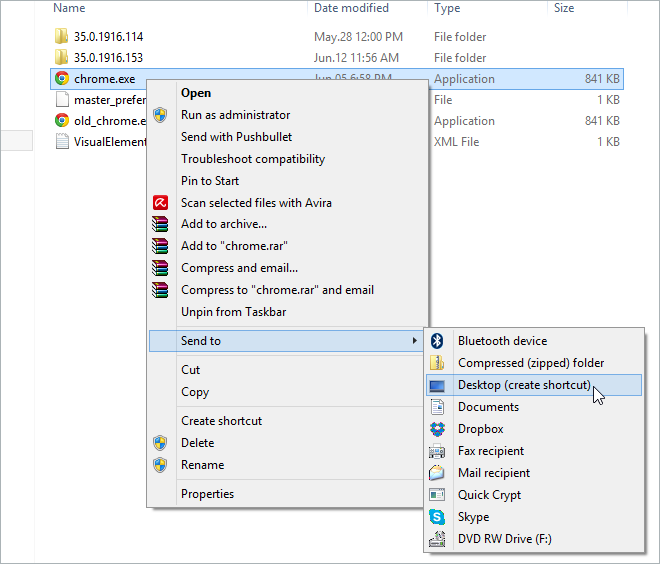This screenshot has width=660, height=564.
Task: Click the VisualElements XML file icon
Action: [62, 141]
